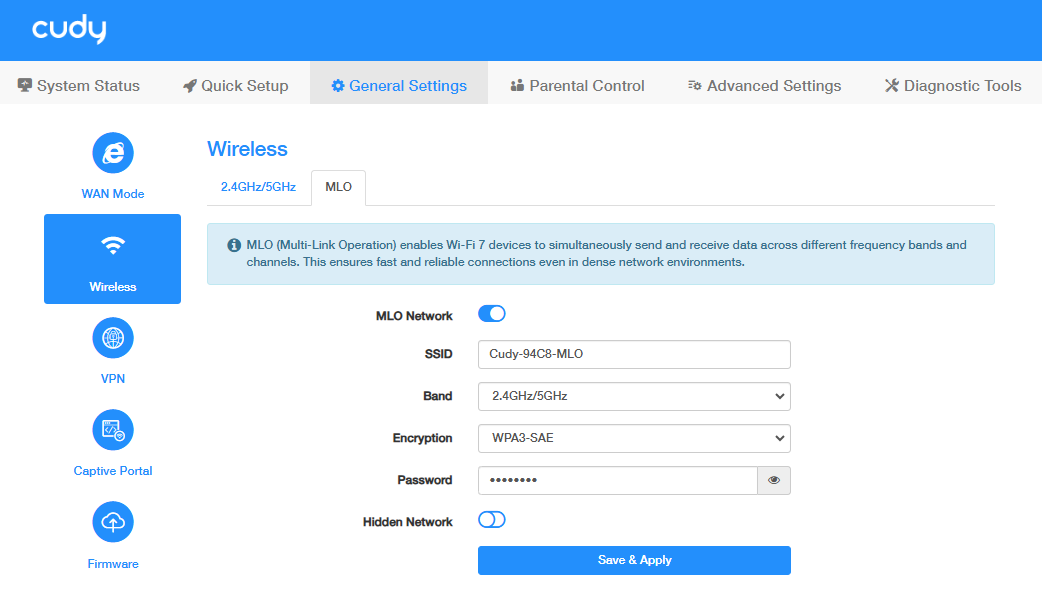Disable the MLO Network switch
Image resolution: width=1042 pixels, height=594 pixels.
click(x=492, y=314)
